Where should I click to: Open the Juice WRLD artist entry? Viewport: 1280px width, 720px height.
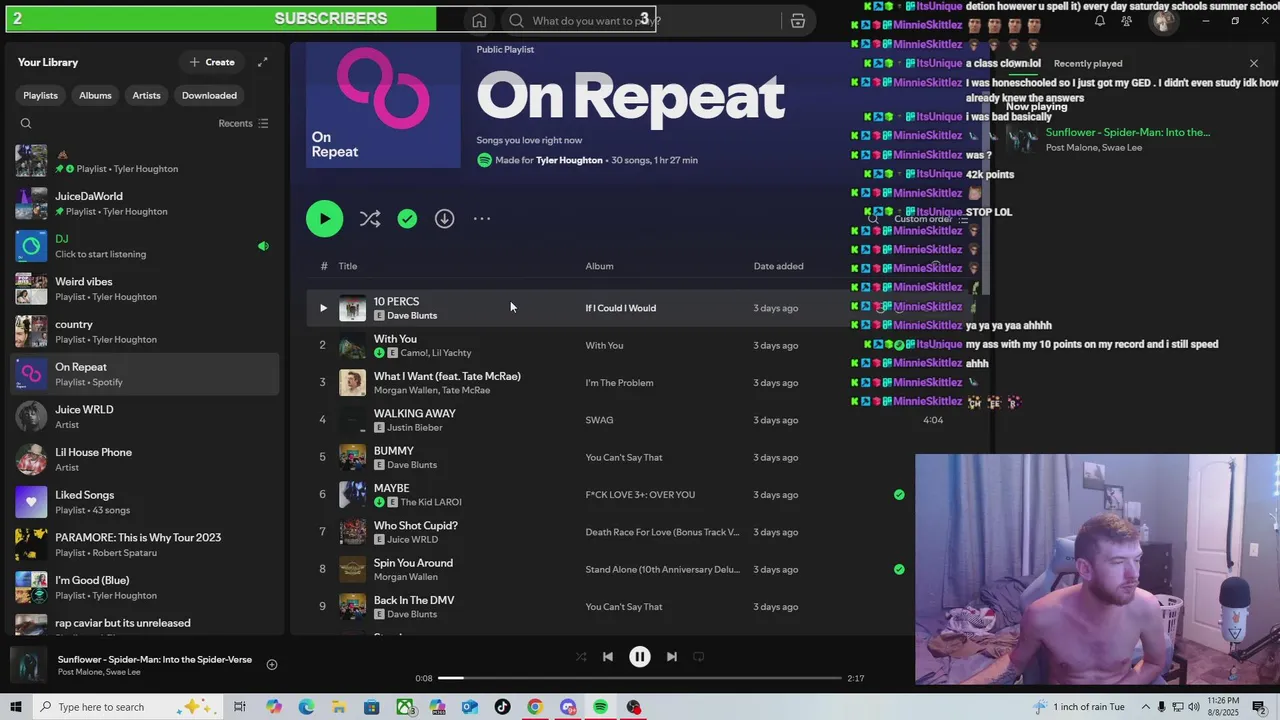coord(145,417)
